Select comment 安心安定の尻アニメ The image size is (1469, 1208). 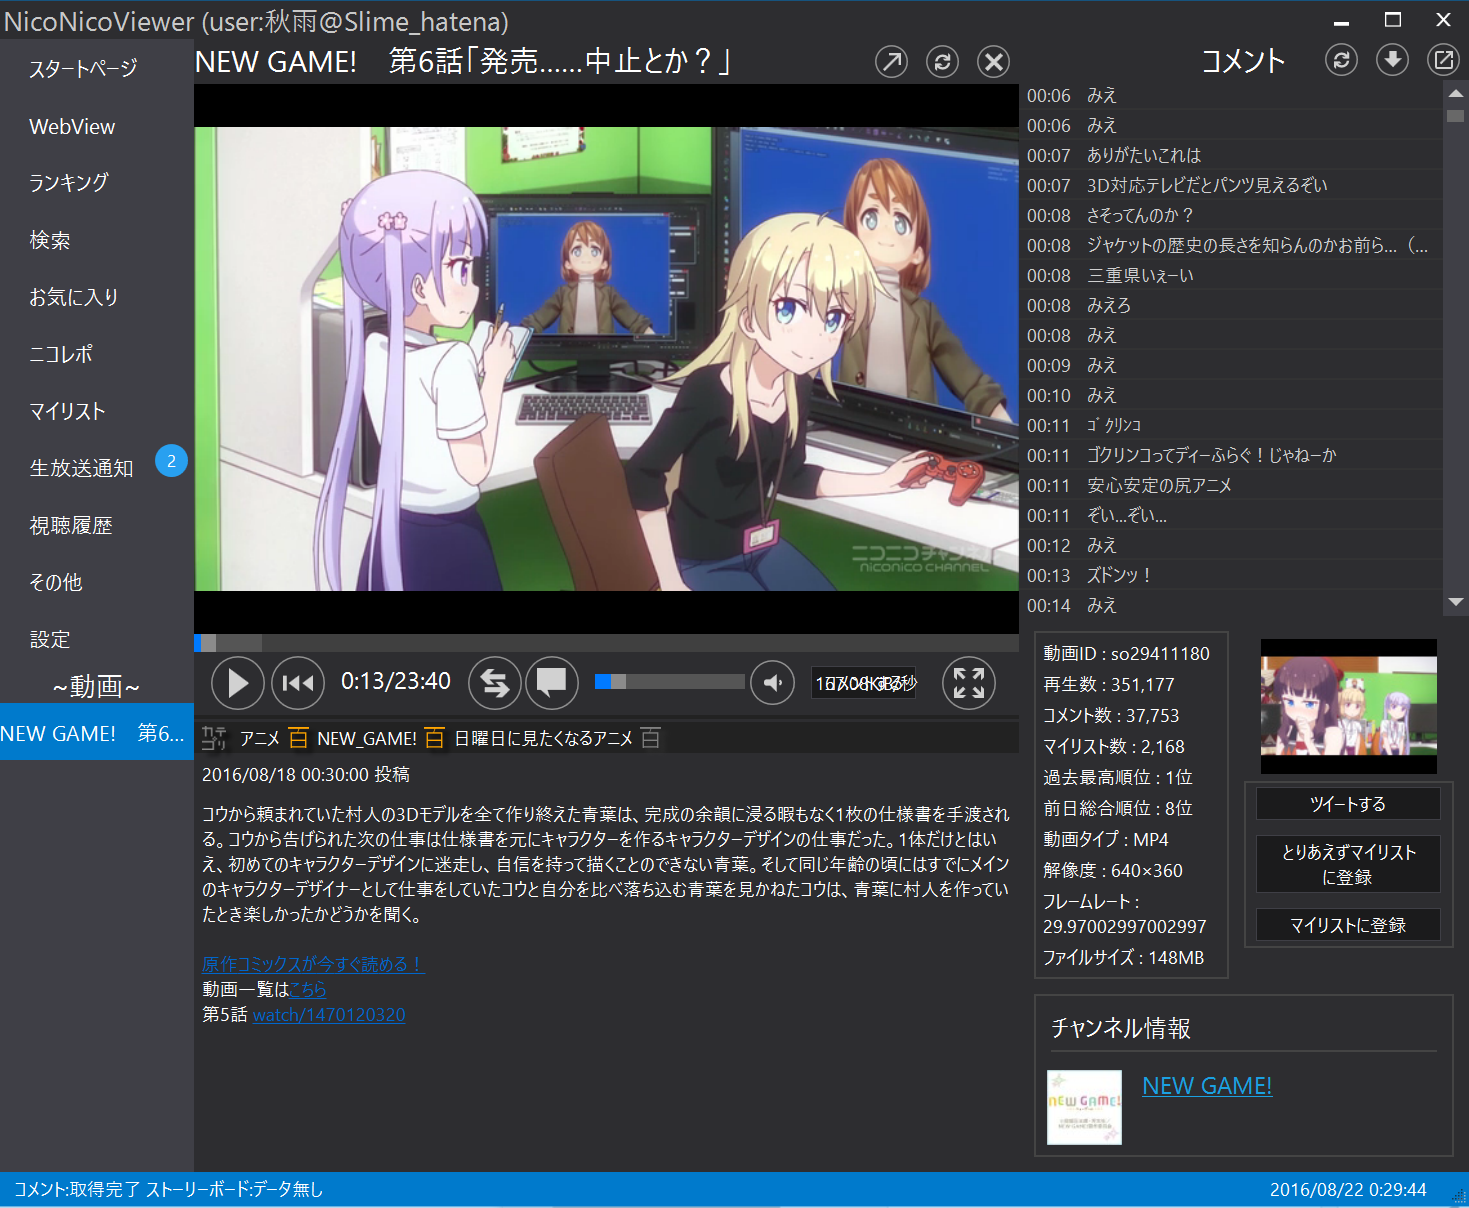tap(1232, 485)
